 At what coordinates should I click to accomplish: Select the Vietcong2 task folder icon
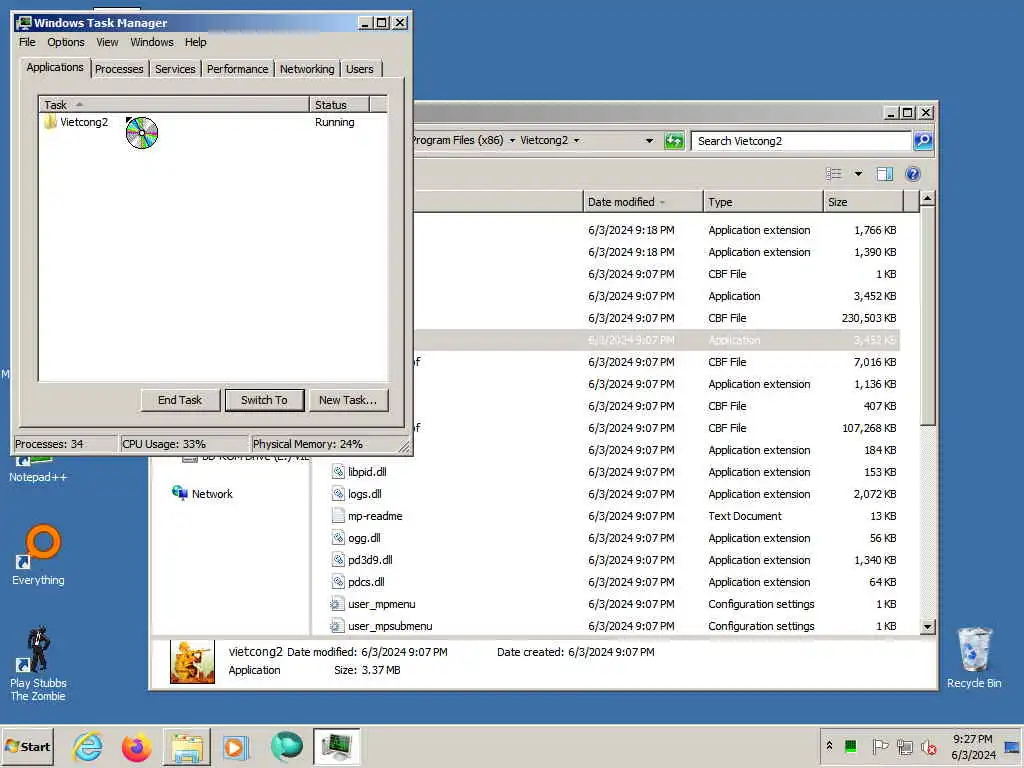click(x=50, y=122)
